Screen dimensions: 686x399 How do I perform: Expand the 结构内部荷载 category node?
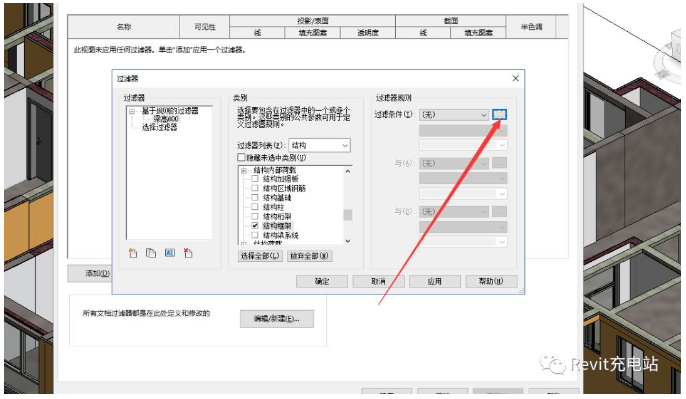pyautogui.click(x=244, y=171)
